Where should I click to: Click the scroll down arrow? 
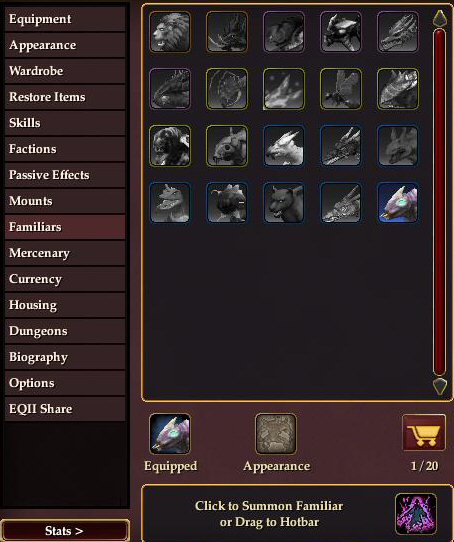(440, 386)
